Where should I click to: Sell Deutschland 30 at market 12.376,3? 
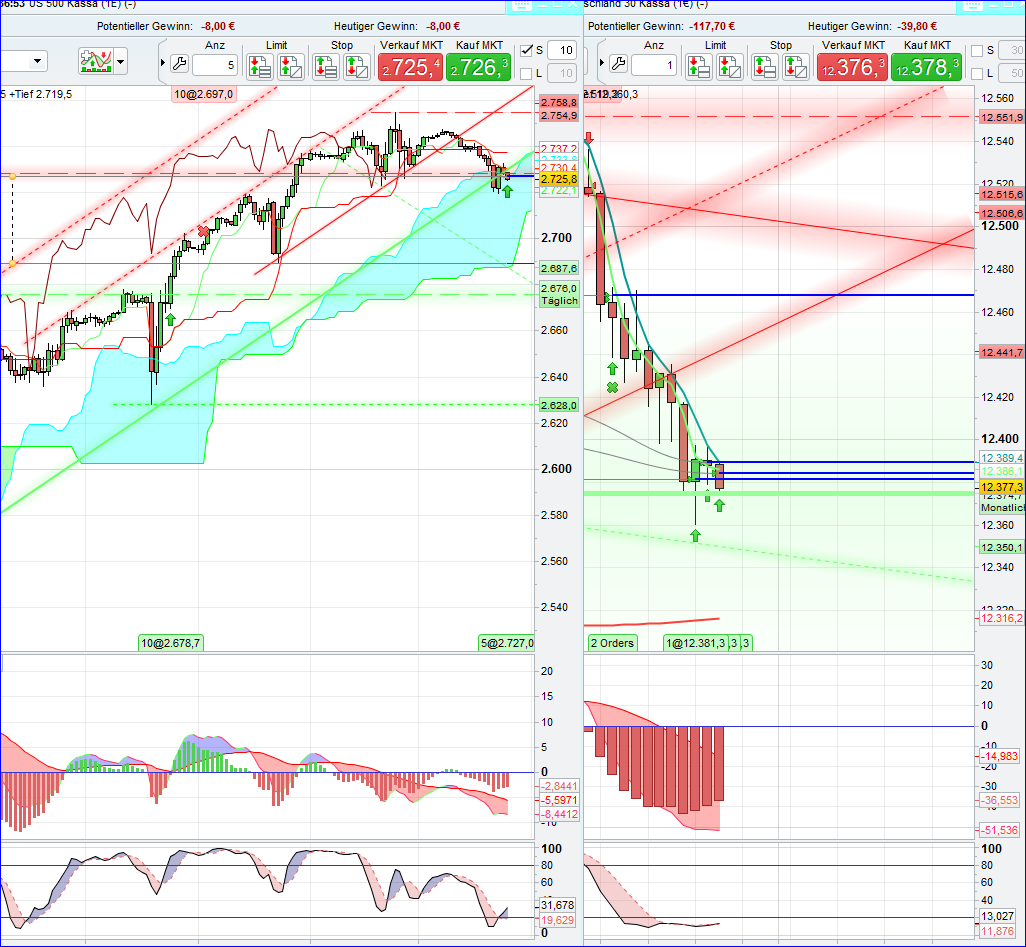point(852,67)
